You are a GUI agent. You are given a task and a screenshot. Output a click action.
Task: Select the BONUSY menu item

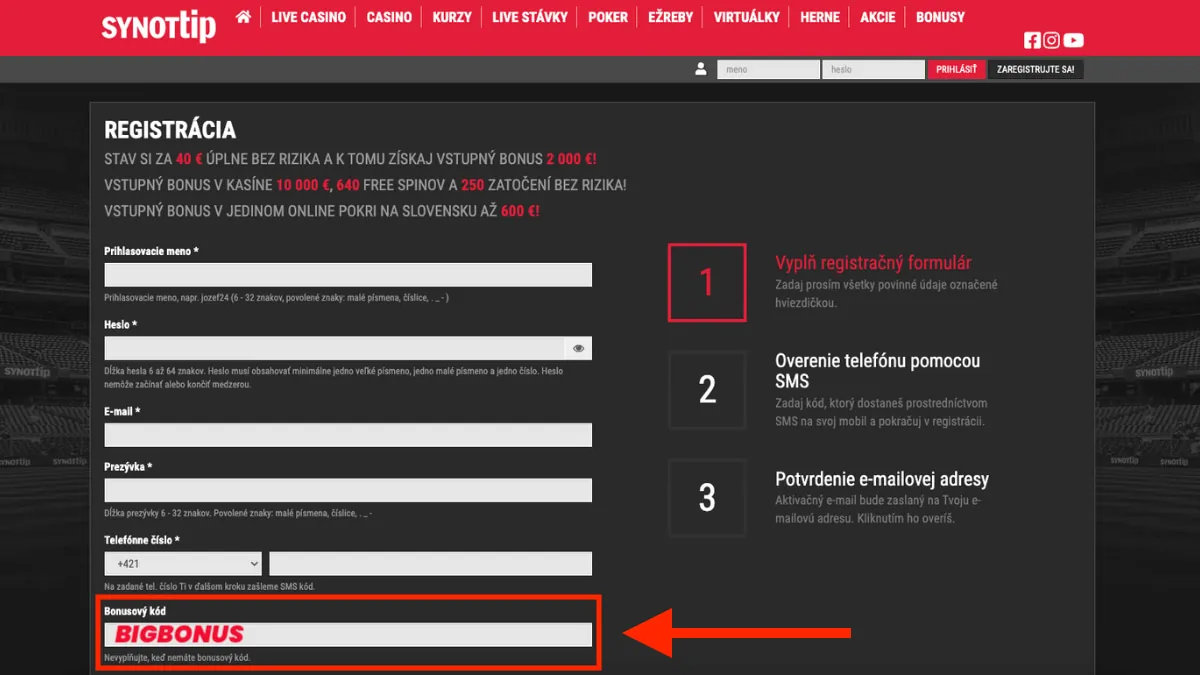point(940,17)
